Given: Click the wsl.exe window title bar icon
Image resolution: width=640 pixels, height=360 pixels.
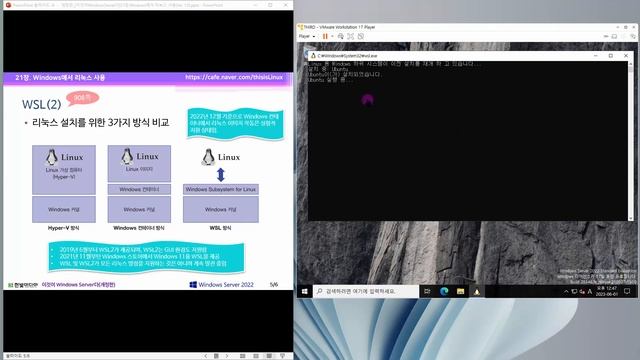Looking at the screenshot, I should [x=313, y=56].
